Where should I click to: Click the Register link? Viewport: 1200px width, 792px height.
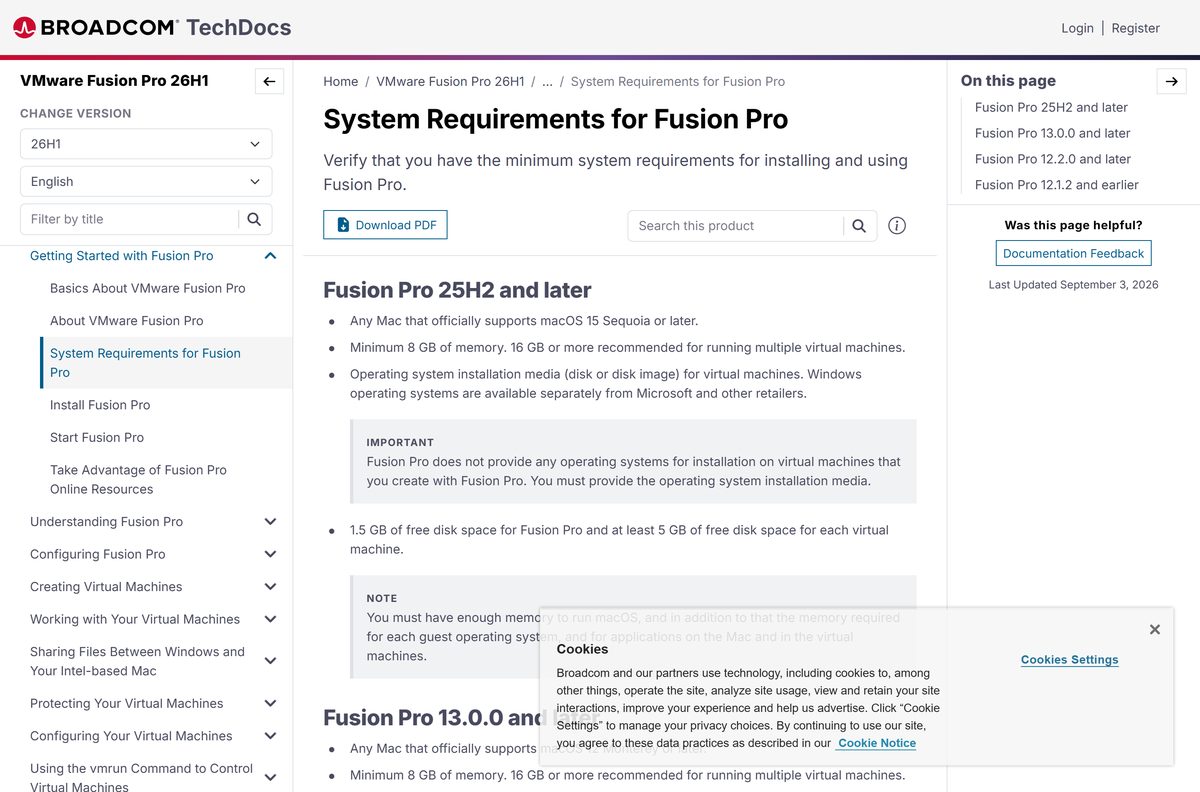[1136, 28]
